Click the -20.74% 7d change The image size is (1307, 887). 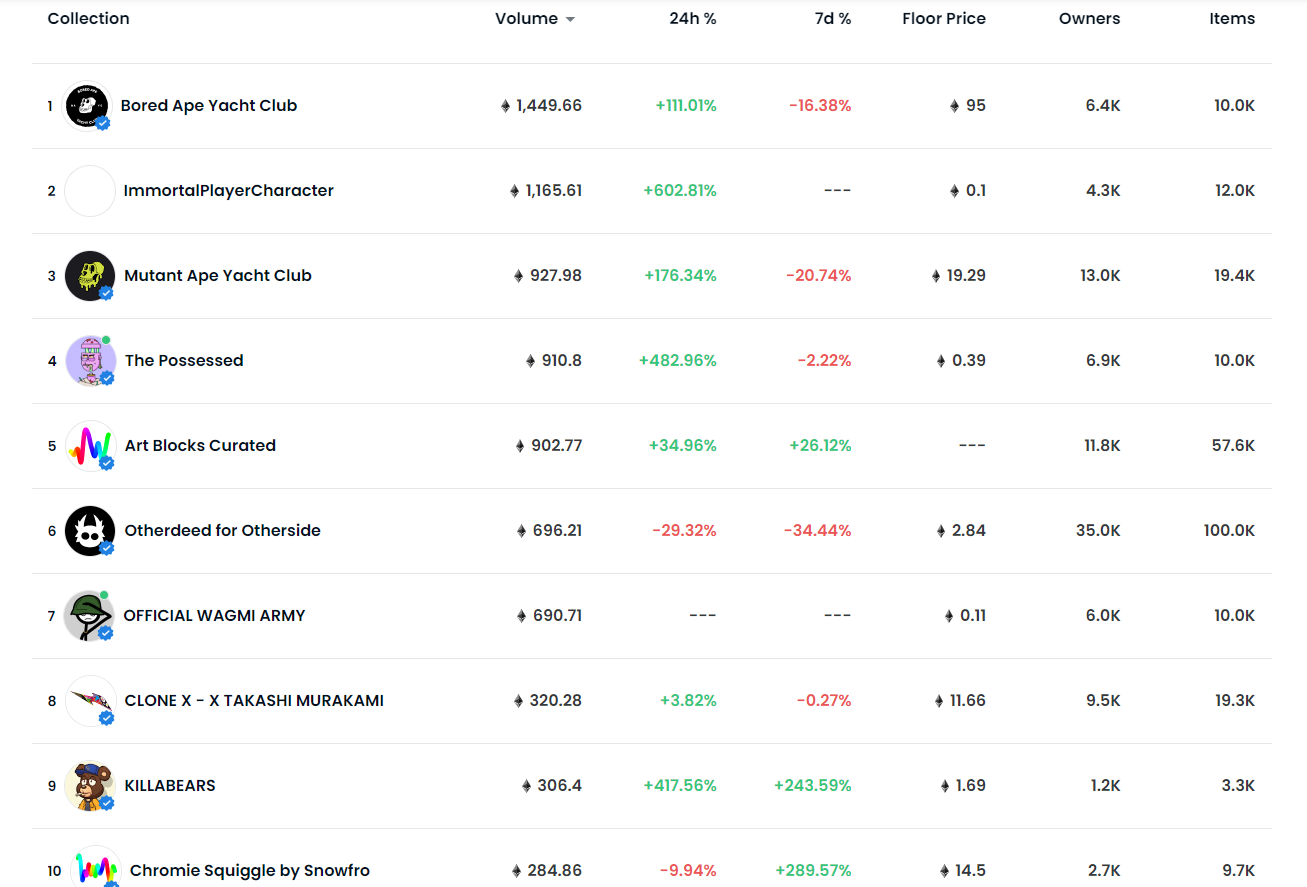(819, 276)
